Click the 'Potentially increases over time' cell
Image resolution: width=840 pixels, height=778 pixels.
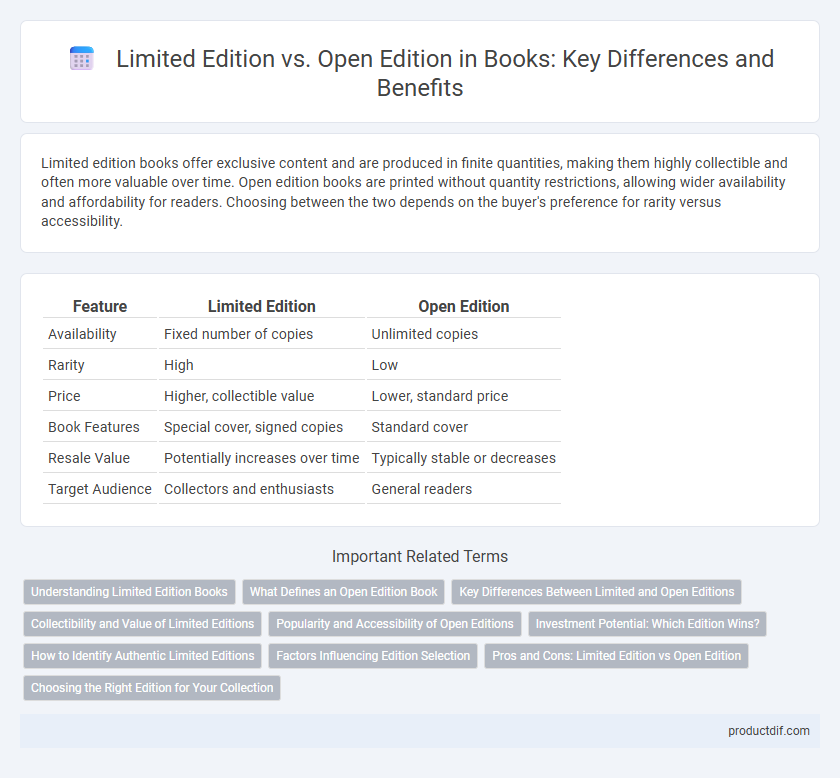(x=261, y=458)
